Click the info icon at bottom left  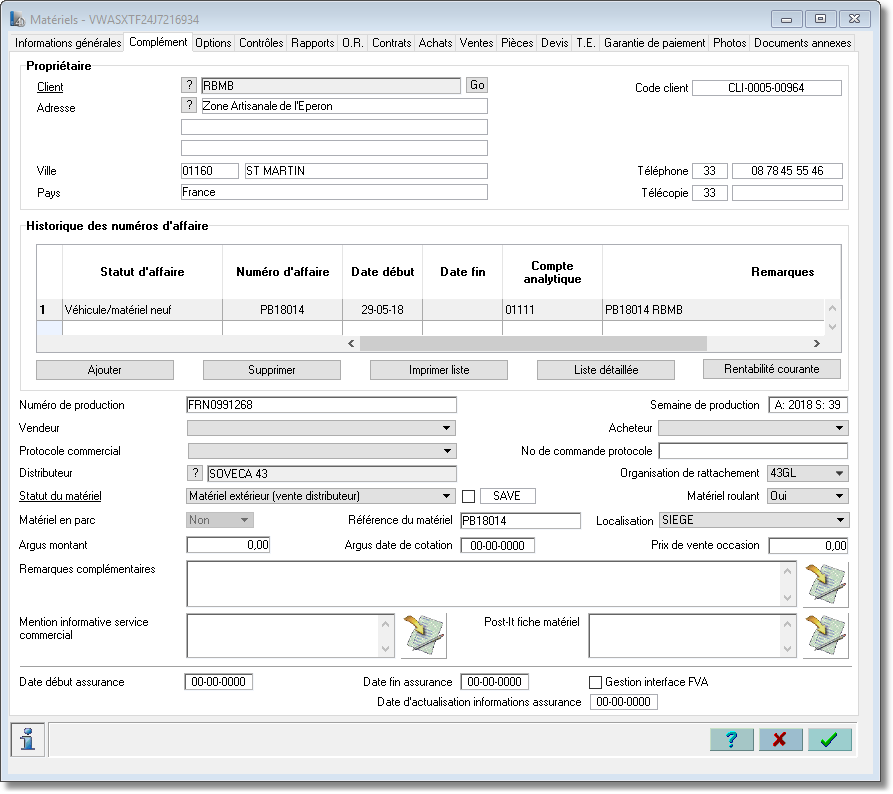(27, 739)
